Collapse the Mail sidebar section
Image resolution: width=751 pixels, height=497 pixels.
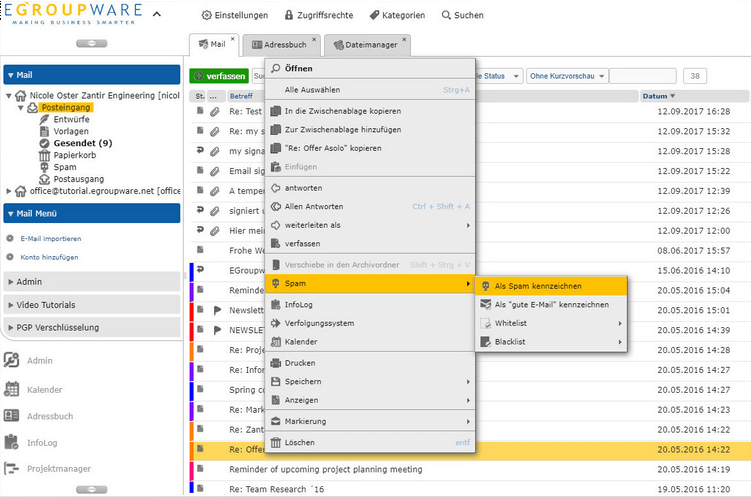click(x=92, y=75)
